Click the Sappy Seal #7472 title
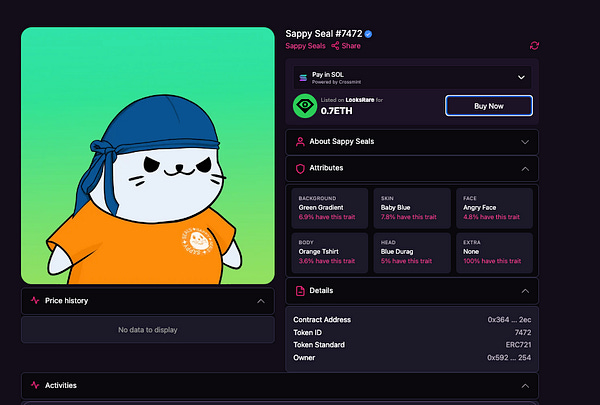600x405 pixels. [324, 34]
